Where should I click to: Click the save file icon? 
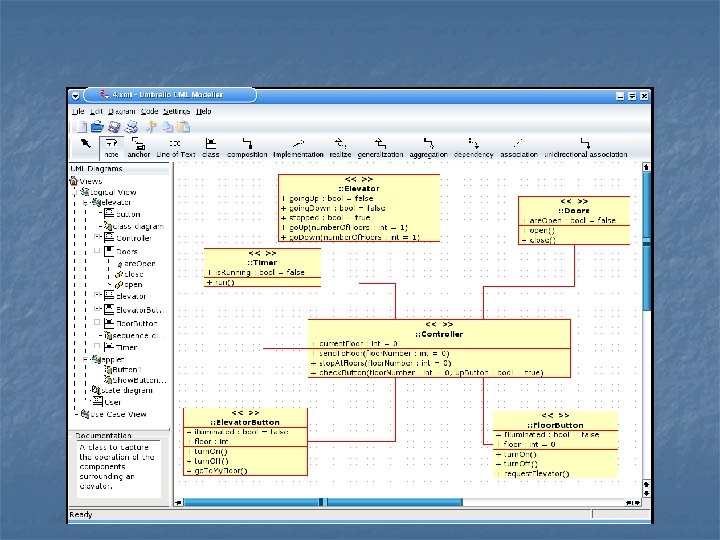point(114,127)
